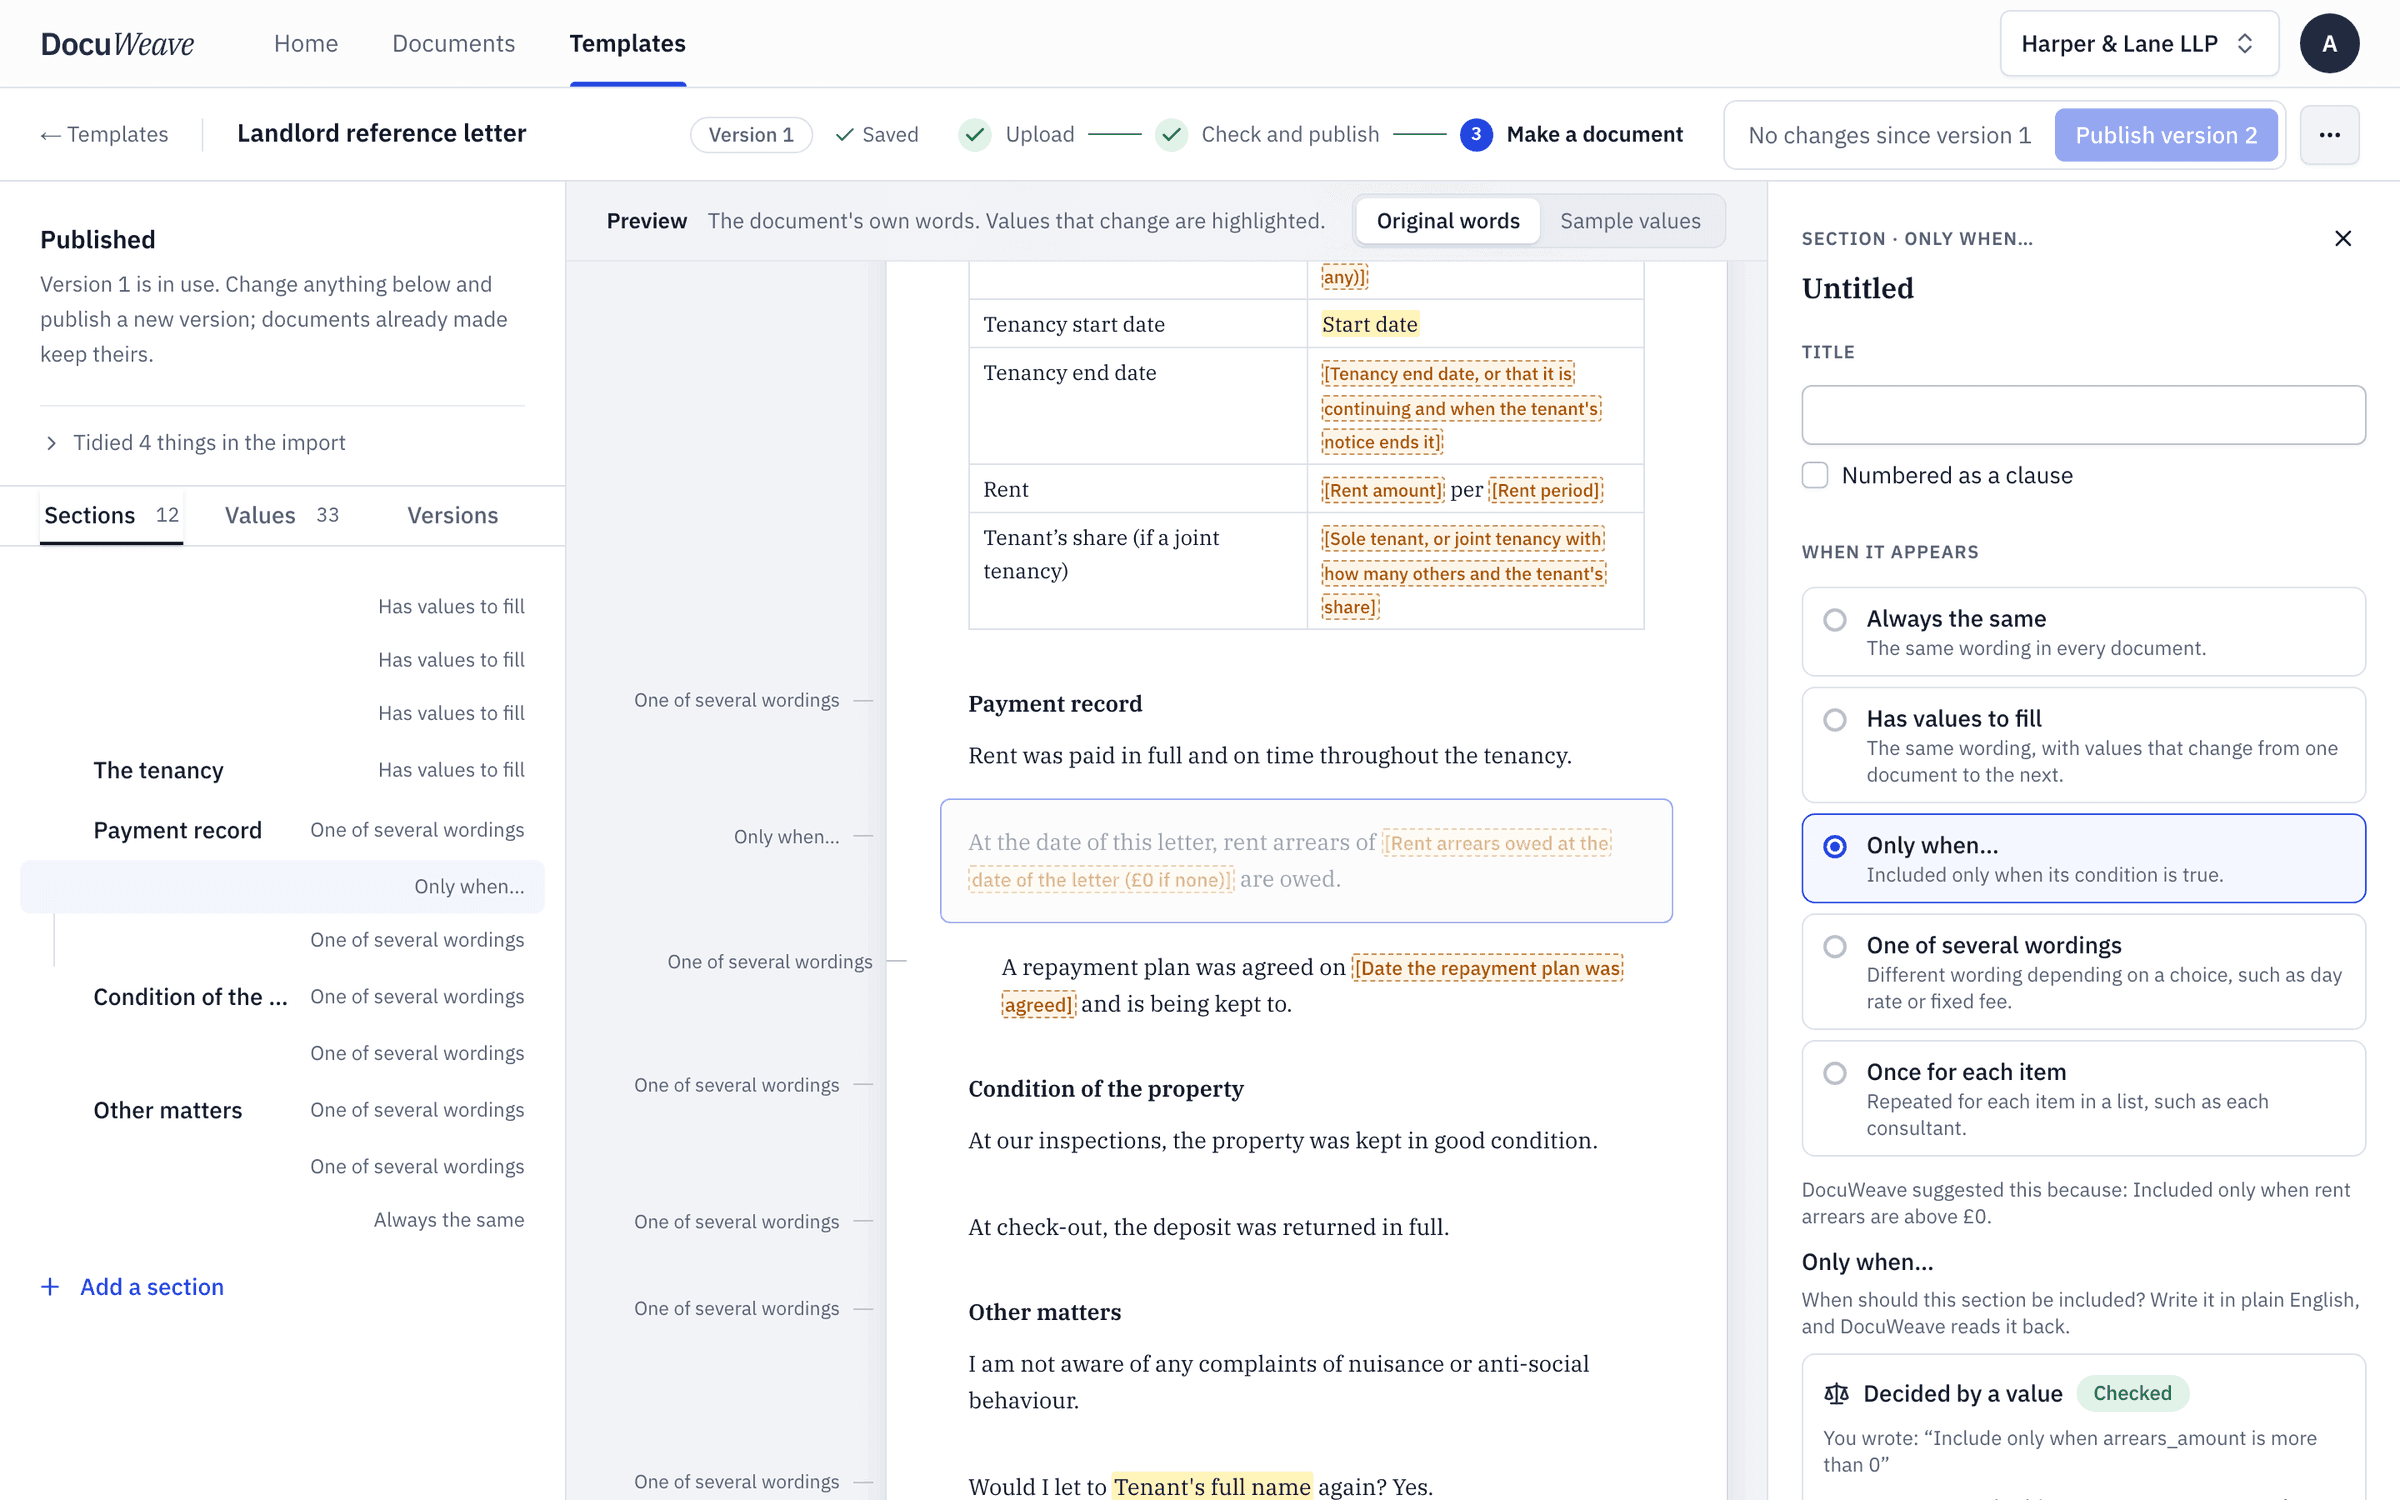Screen dimensions: 2400x1500
Task: Switch preview to Original words
Action: pyautogui.click(x=1448, y=221)
